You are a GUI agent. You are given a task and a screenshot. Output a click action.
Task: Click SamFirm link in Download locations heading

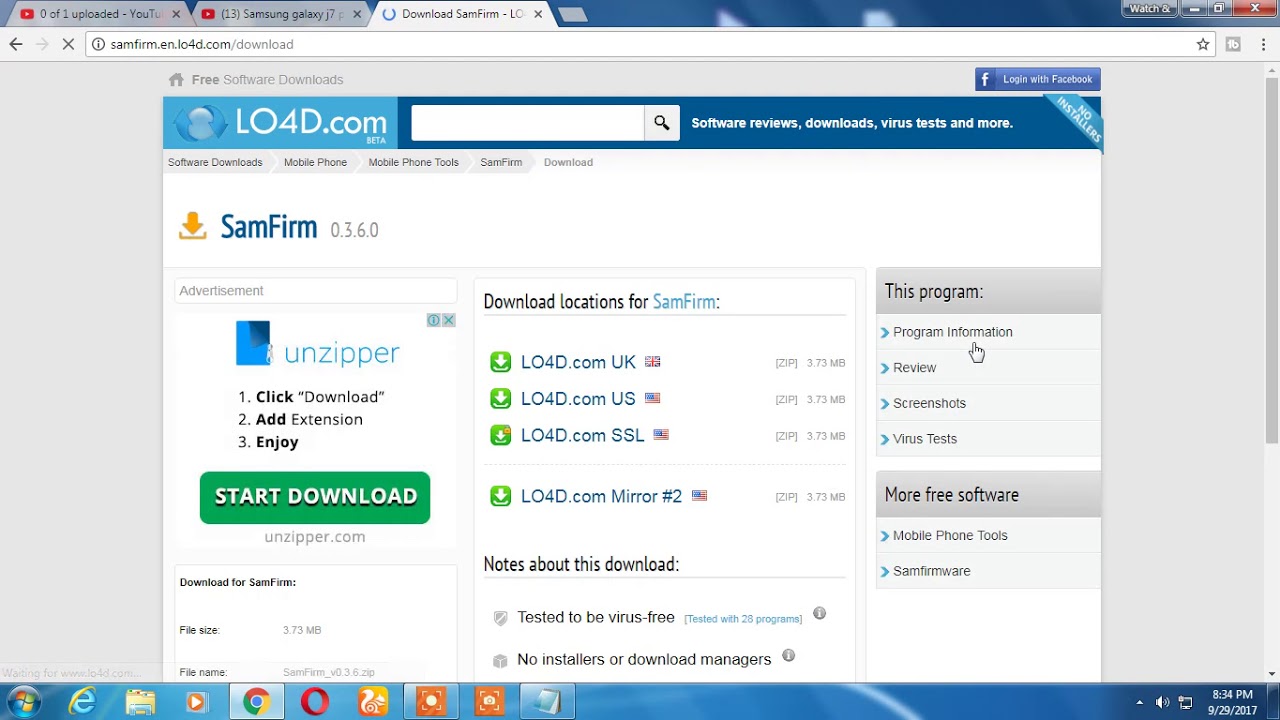(x=684, y=301)
